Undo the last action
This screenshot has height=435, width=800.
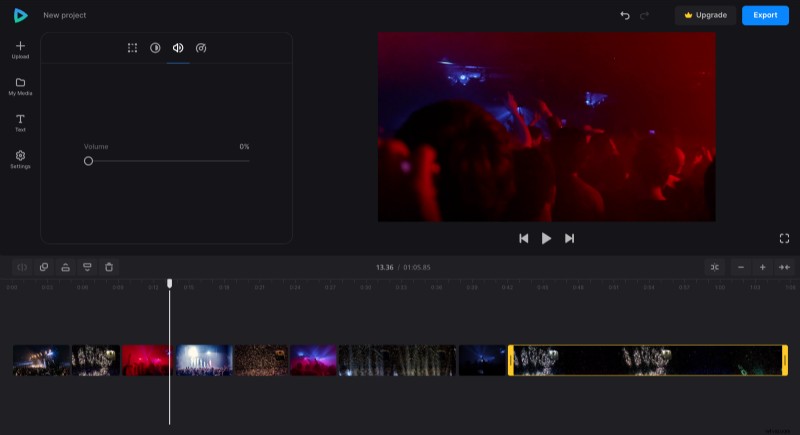[x=624, y=15]
